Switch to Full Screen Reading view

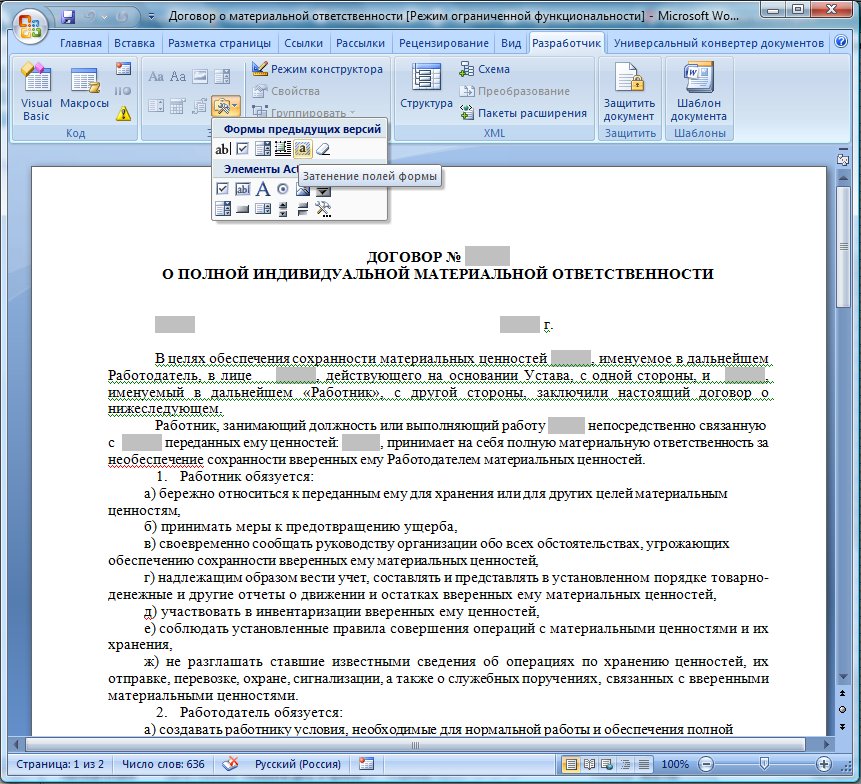point(589,764)
